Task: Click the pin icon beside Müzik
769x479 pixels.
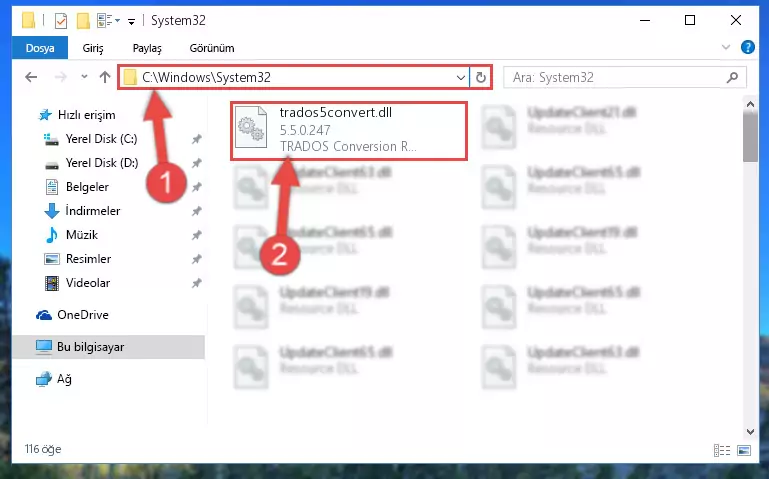Action: (197, 235)
